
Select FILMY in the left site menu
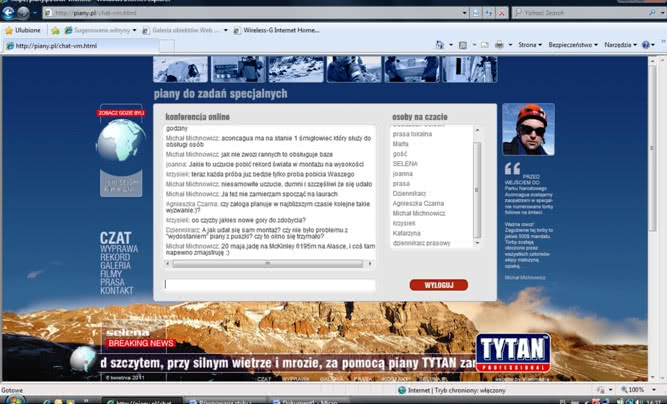pos(113,273)
